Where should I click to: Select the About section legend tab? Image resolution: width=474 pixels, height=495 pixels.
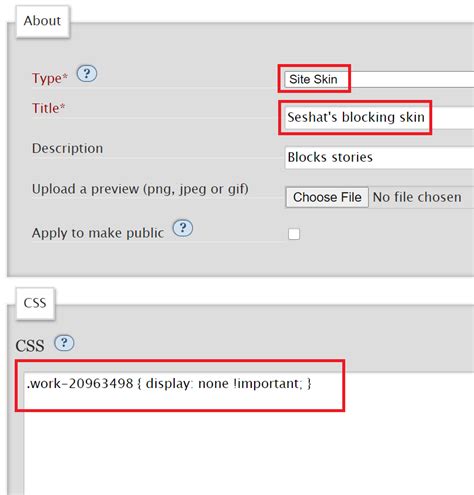tap(42, 21)
